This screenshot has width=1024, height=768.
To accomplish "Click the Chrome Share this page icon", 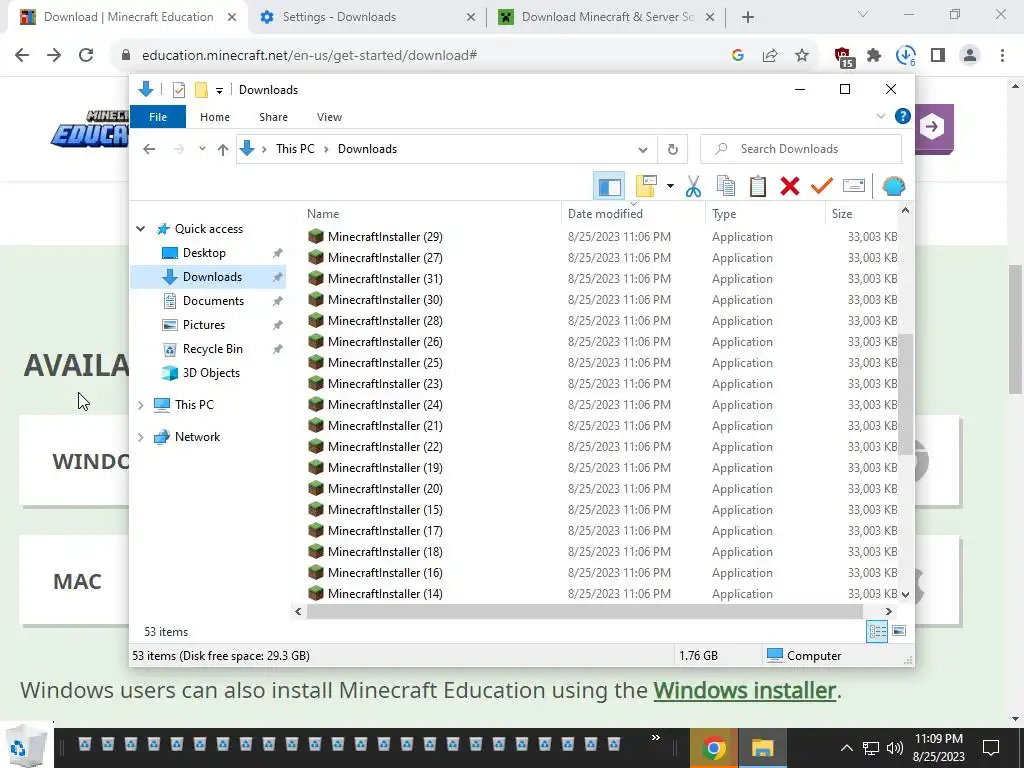I will pyautogui.click(x=770, y=56).
